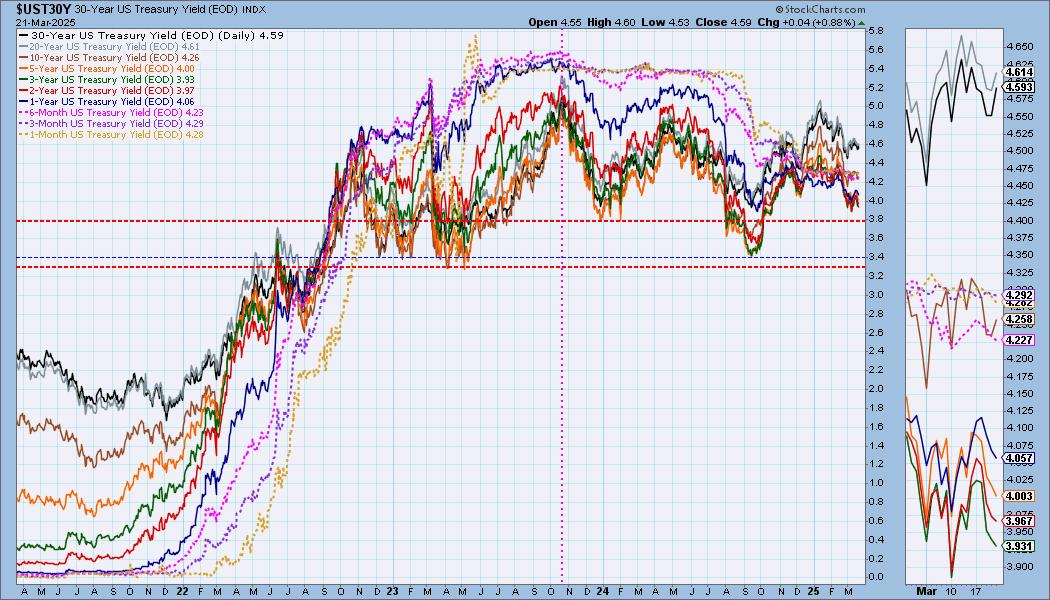Viewport: 1050px width, 600px height.
Task: Click the 10-Year US Treasury Yield legend entry
Action: (x=110, y=58)
